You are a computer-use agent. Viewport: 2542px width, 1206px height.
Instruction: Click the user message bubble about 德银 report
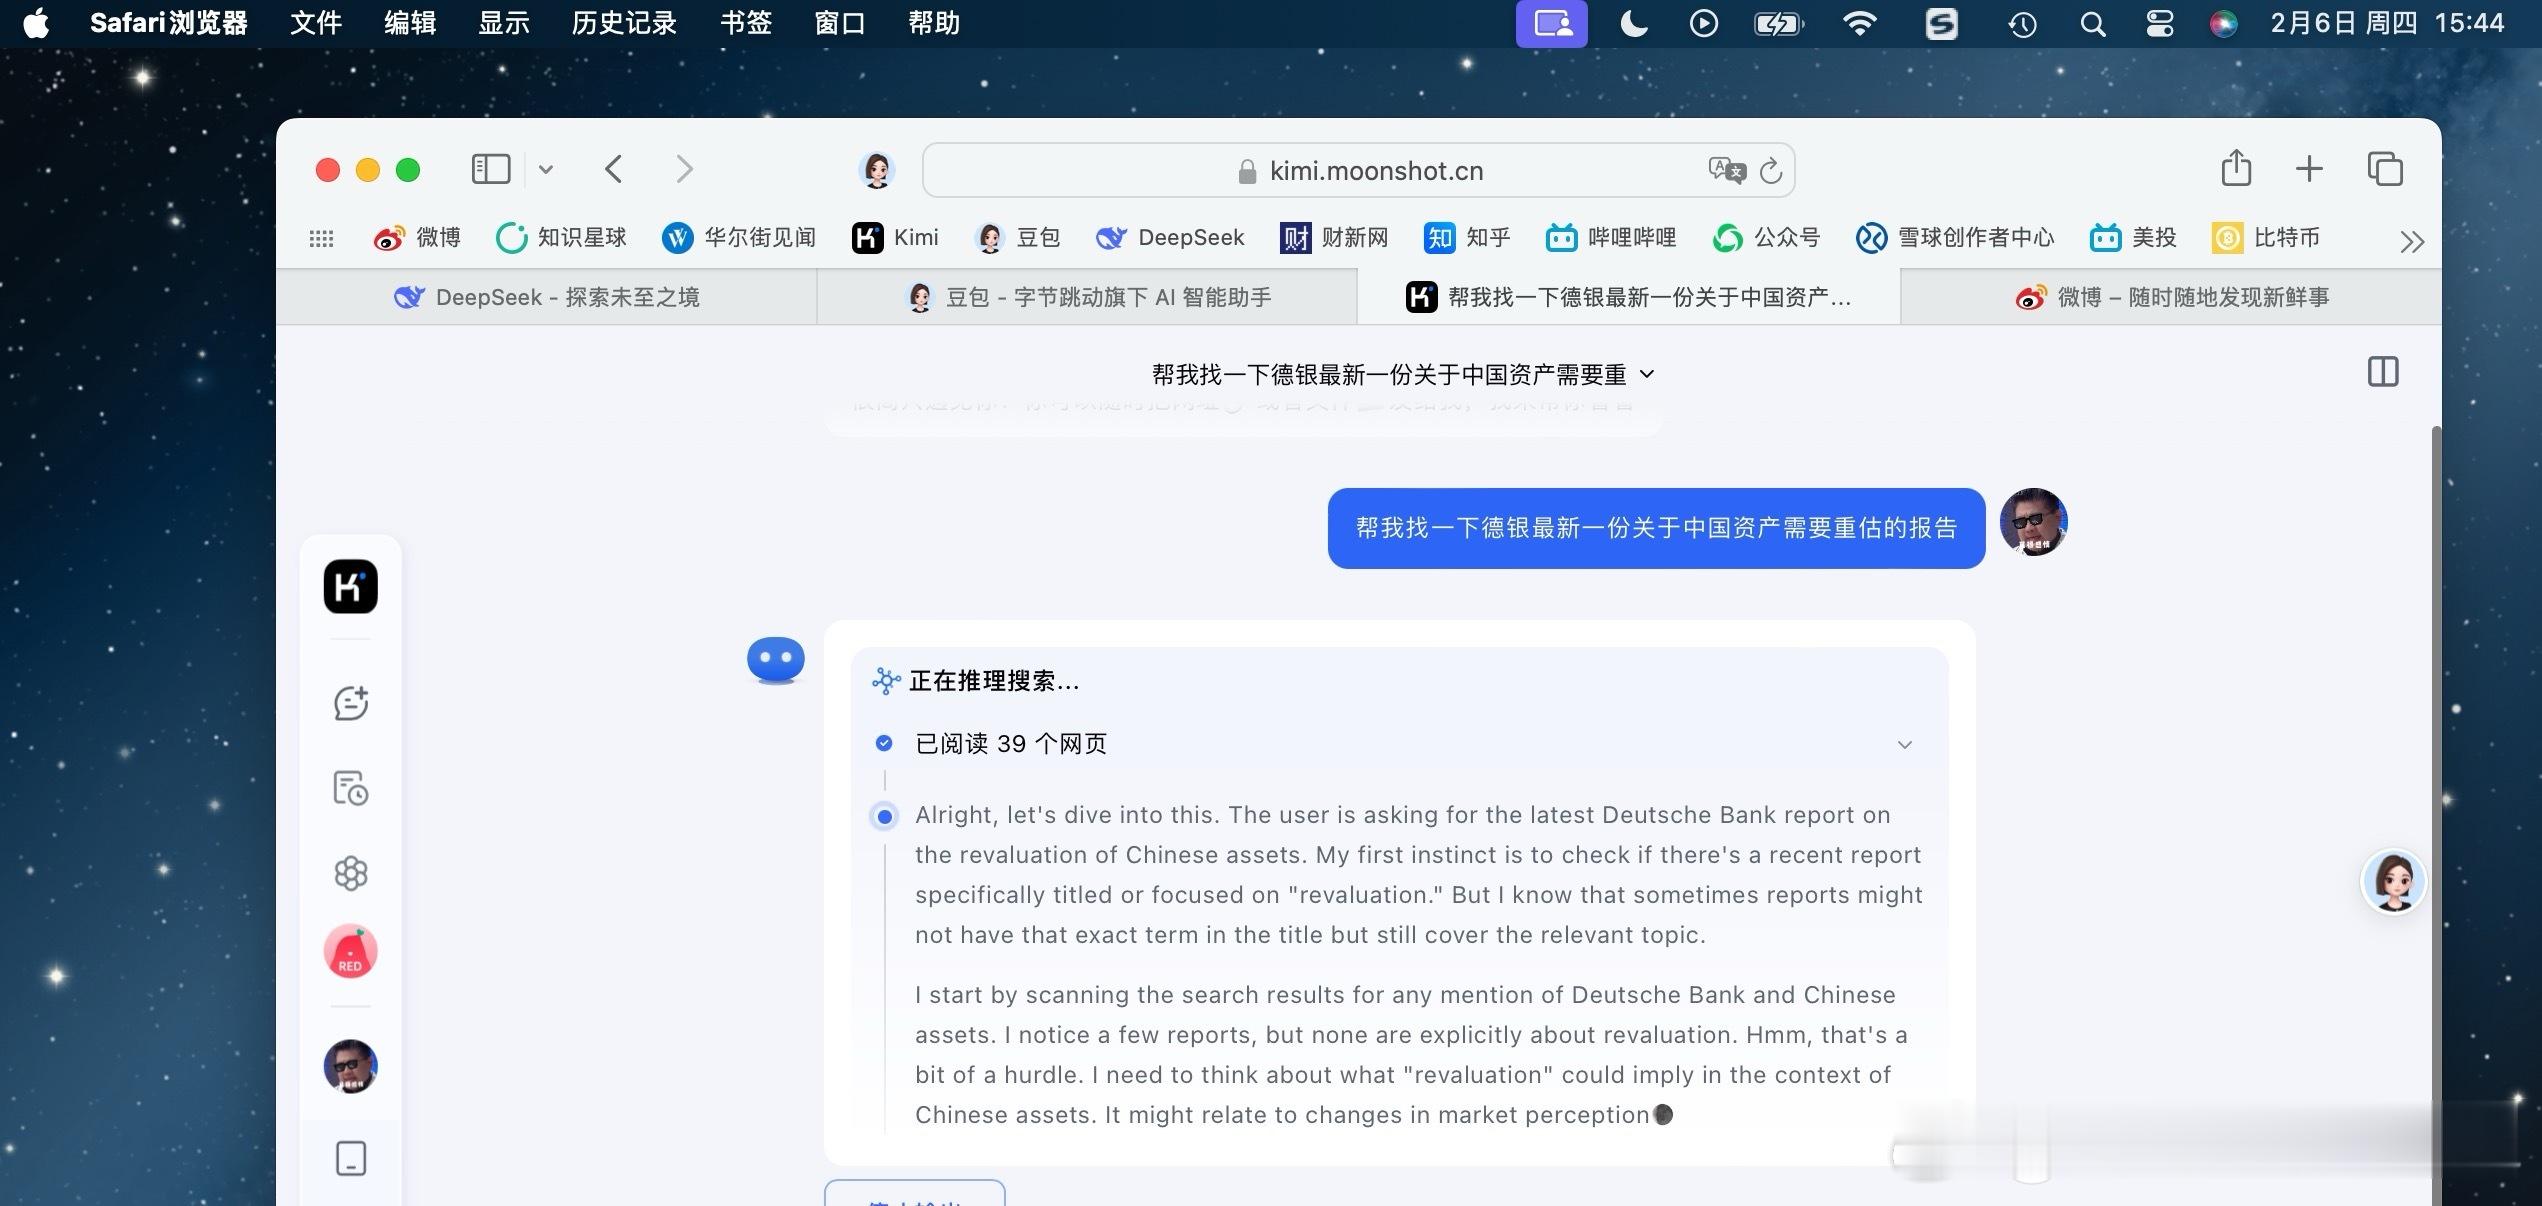(1656, 528)
